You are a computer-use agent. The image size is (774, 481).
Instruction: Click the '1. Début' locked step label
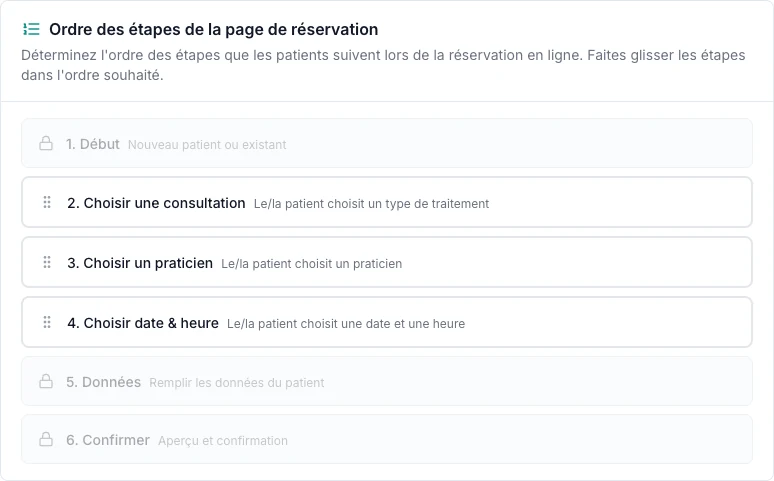[93, 144]
